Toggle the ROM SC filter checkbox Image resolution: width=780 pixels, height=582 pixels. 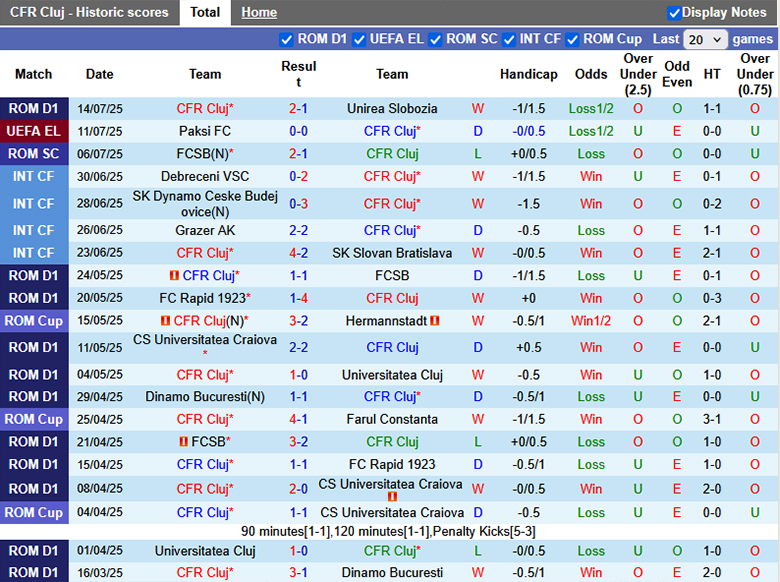pyautogui.click(x=435, y=39)
